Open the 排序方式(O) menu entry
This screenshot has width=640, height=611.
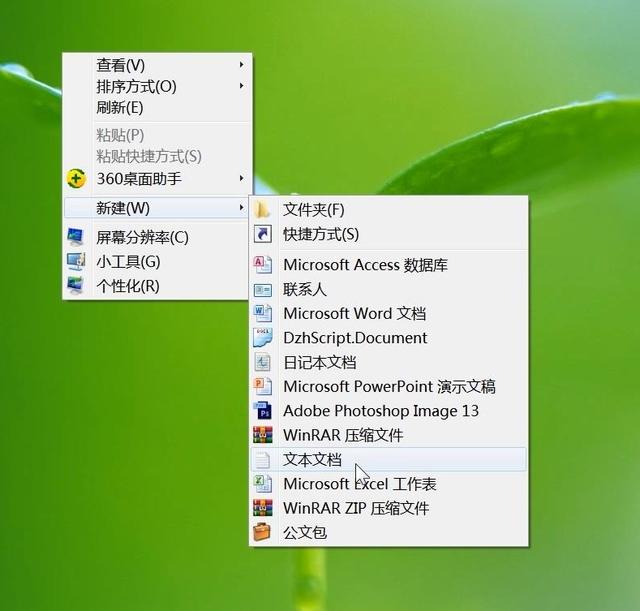(157, 86)
